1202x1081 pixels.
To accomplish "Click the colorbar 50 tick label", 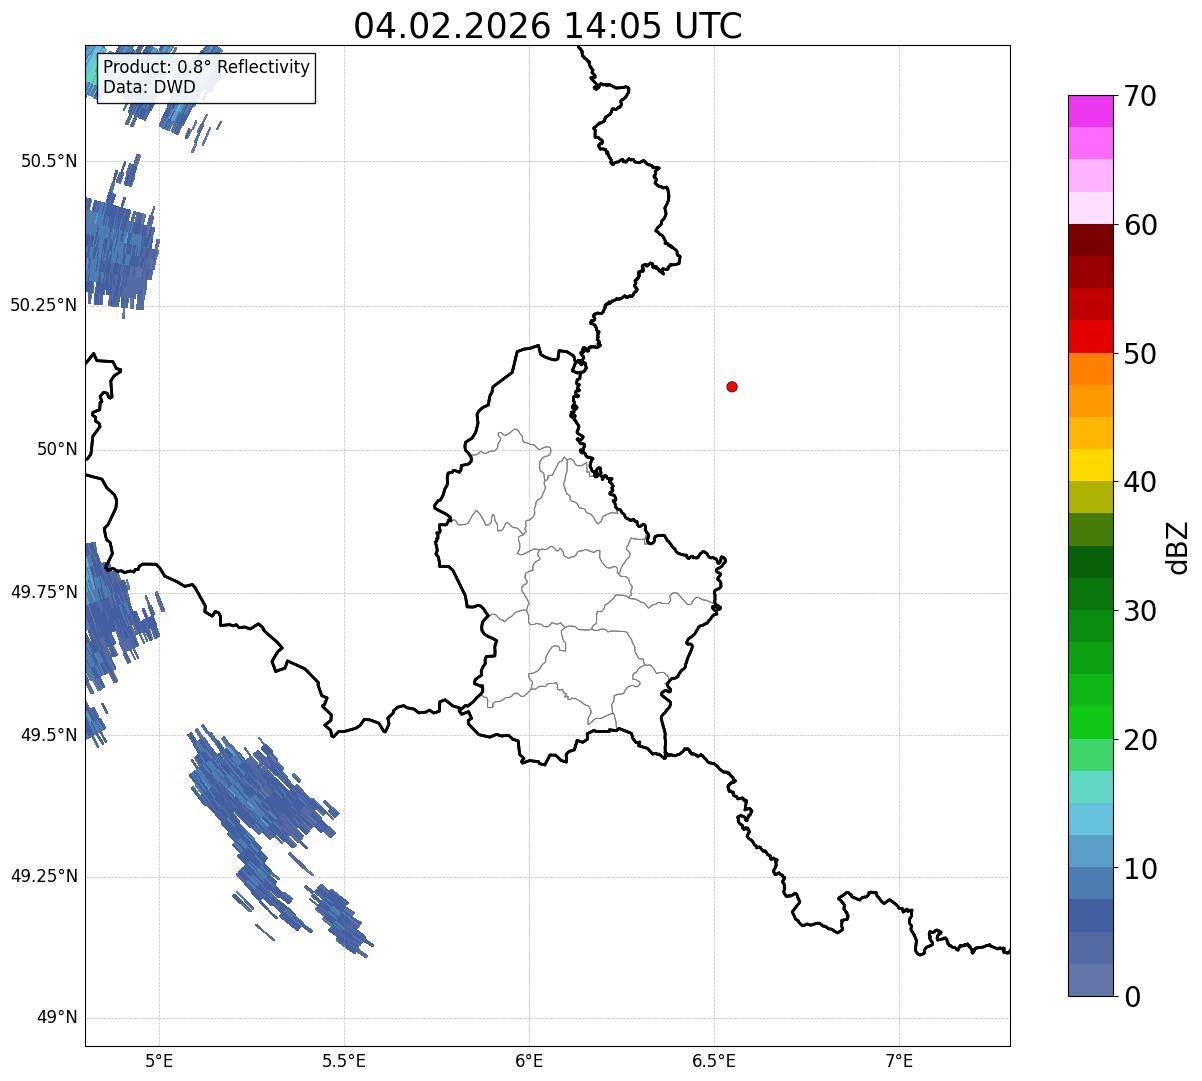I will click(x=1140, y=354).
